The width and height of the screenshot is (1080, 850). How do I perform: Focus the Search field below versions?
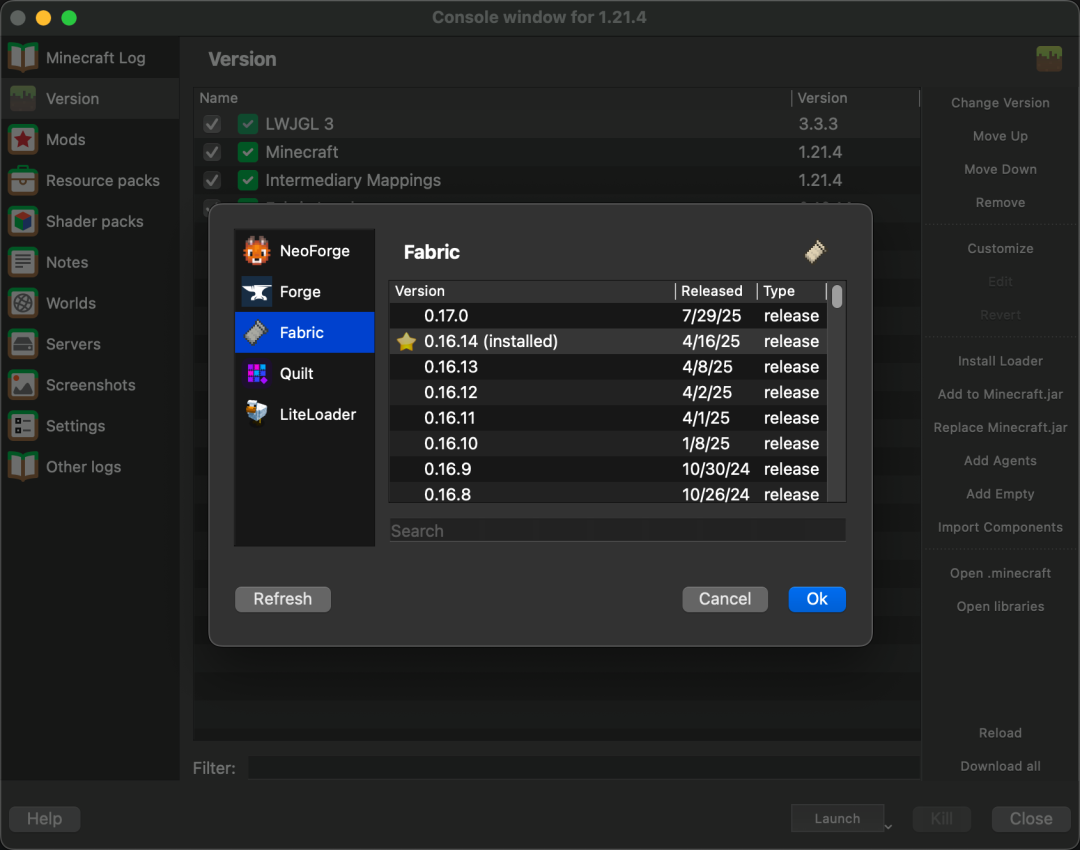617,531
